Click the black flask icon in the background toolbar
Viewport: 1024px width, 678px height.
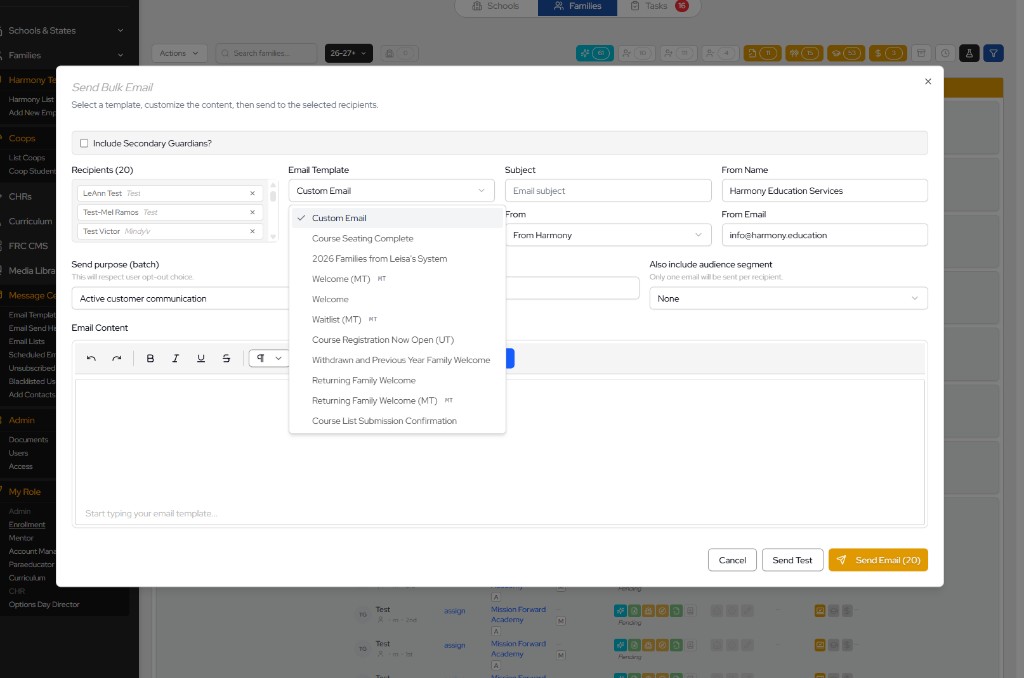coord(969,54)
